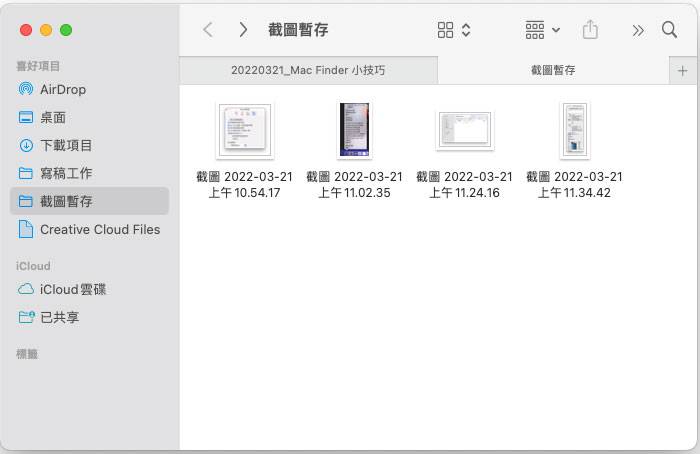
Task: Switch to the 20220321_Mac Finder 小技巧 tab
Action: coord(308,70)
